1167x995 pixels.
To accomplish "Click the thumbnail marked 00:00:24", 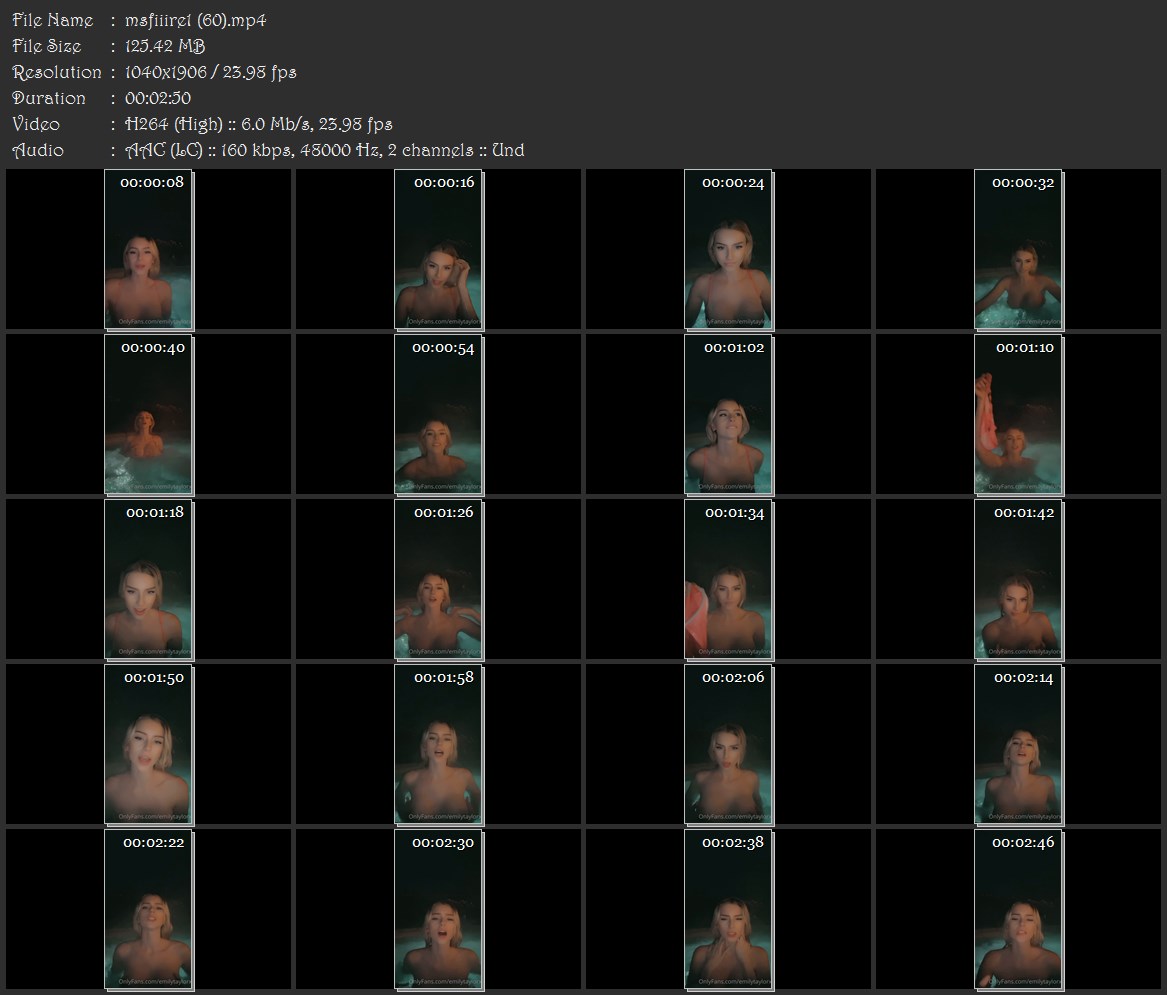I will pos(729,249).
